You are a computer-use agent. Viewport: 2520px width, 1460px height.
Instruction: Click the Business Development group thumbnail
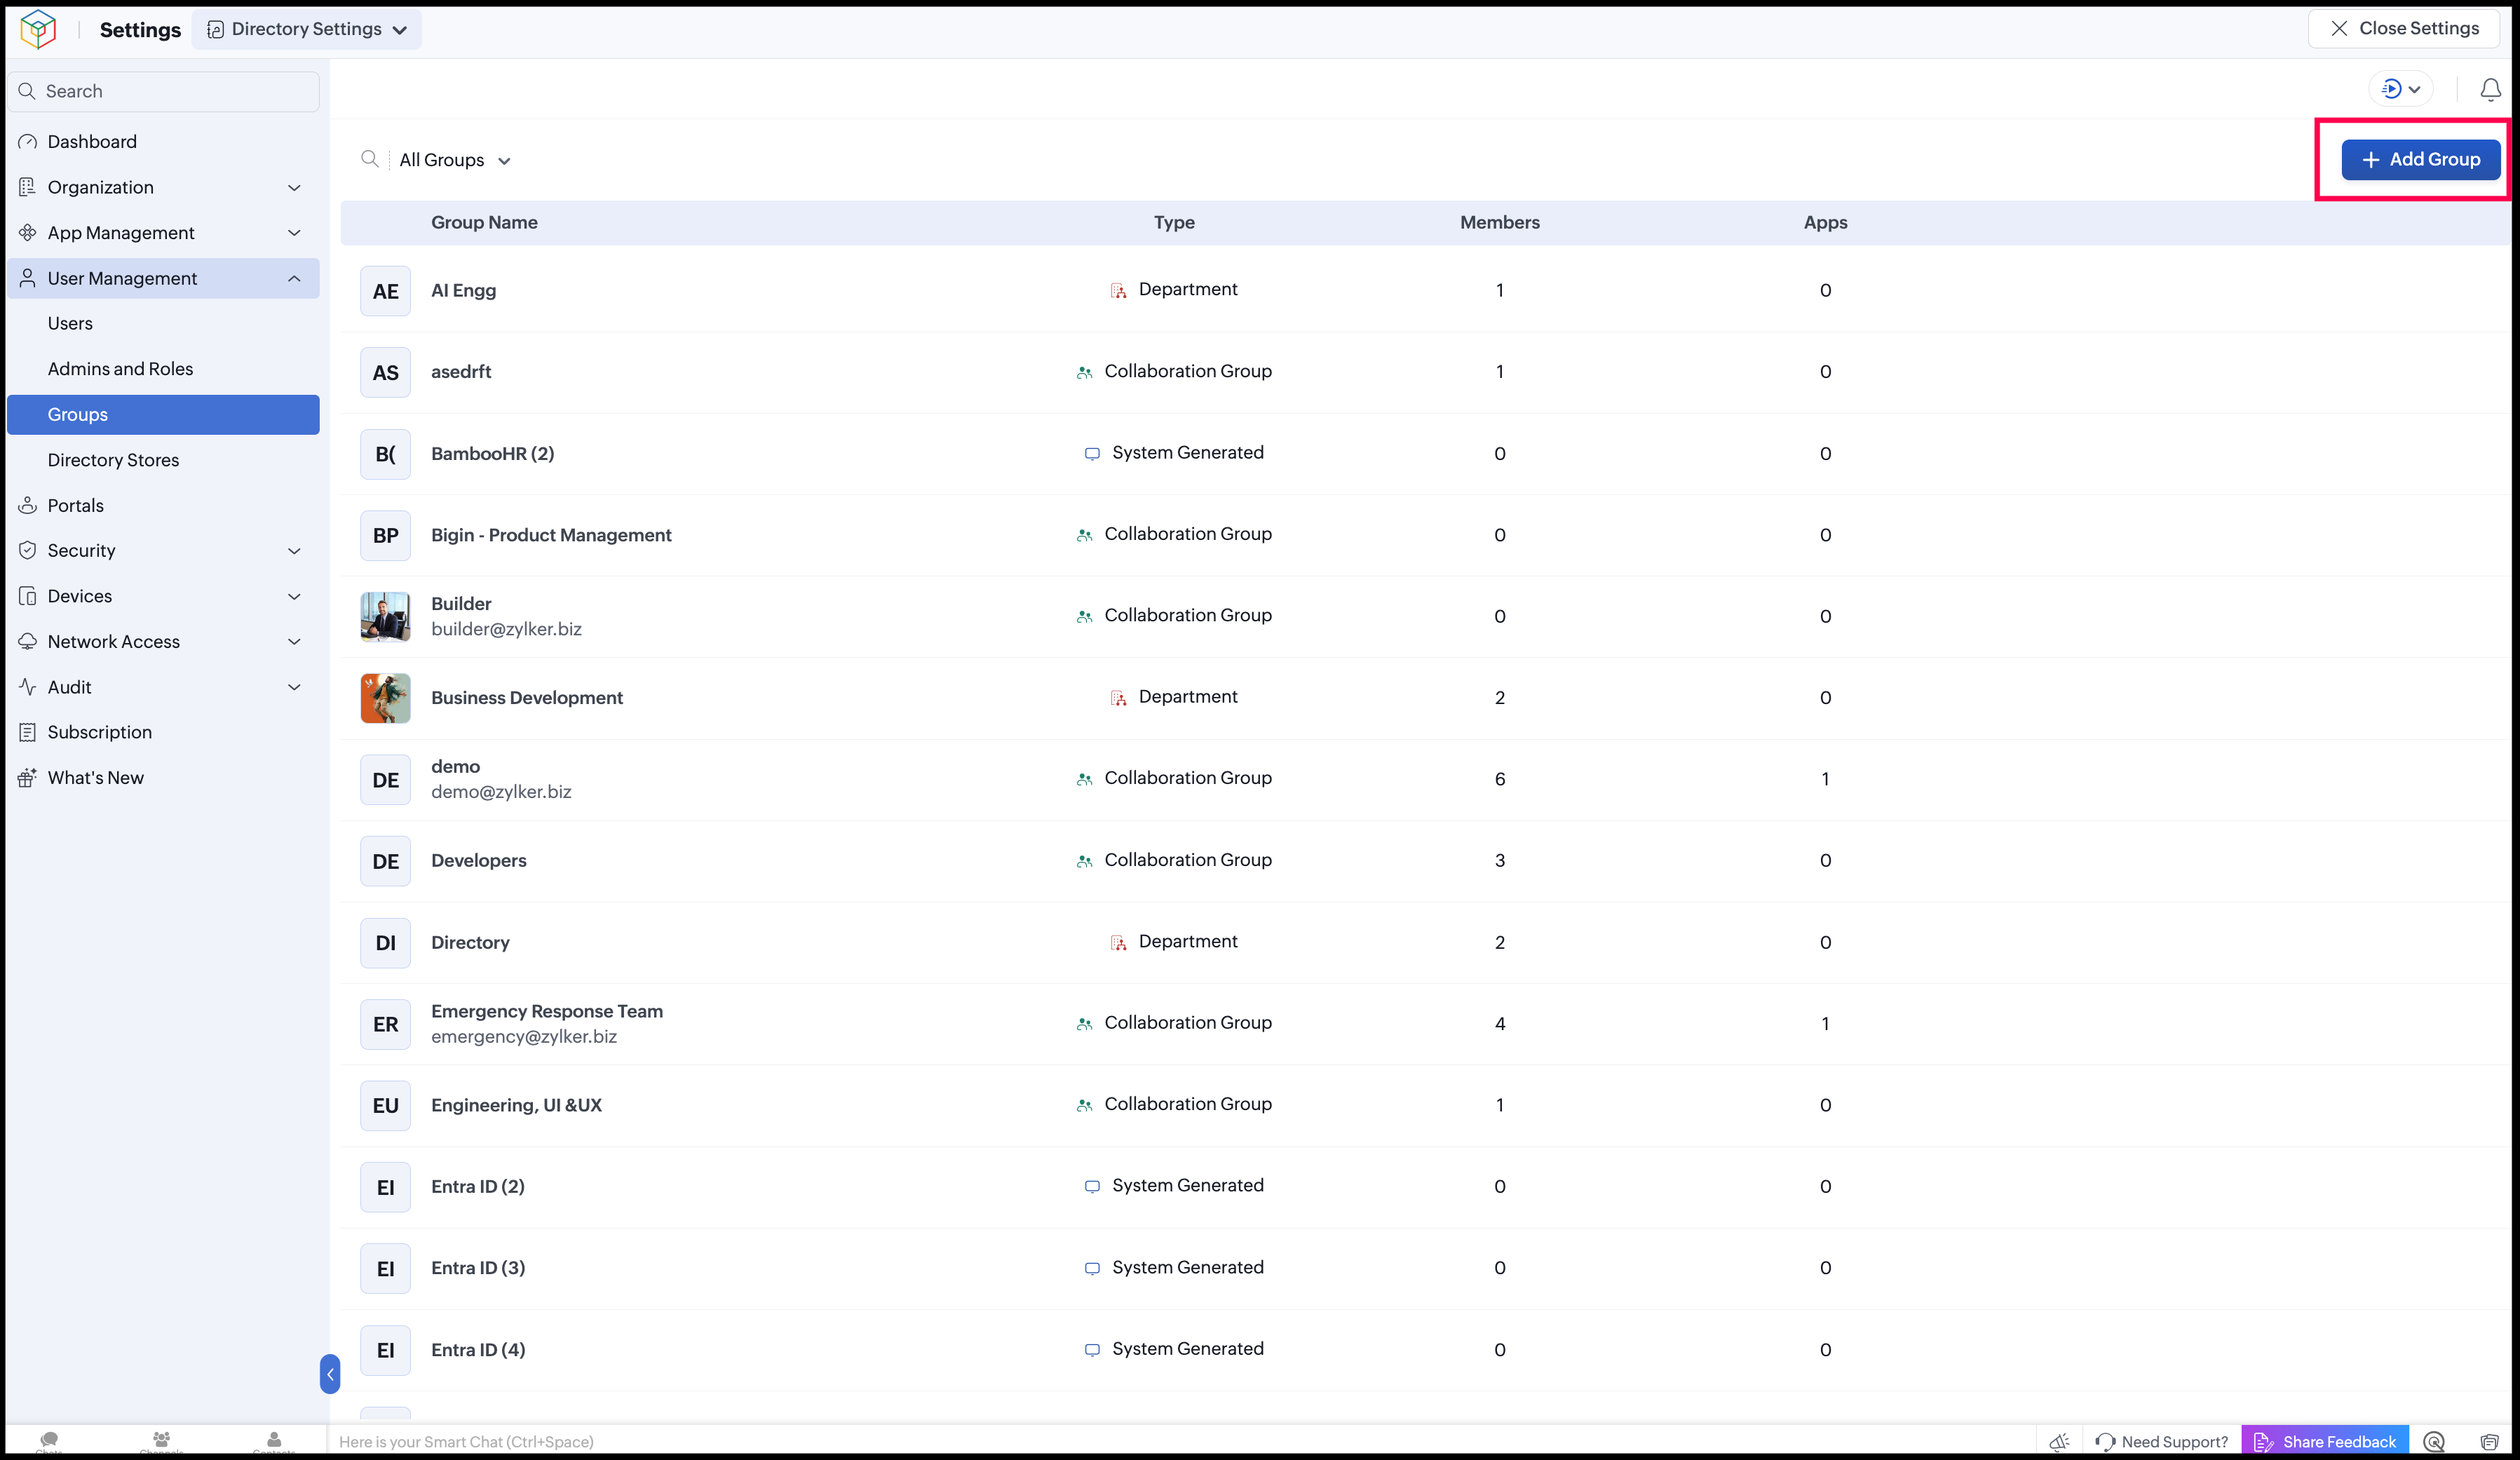click(x=385, y=698)
